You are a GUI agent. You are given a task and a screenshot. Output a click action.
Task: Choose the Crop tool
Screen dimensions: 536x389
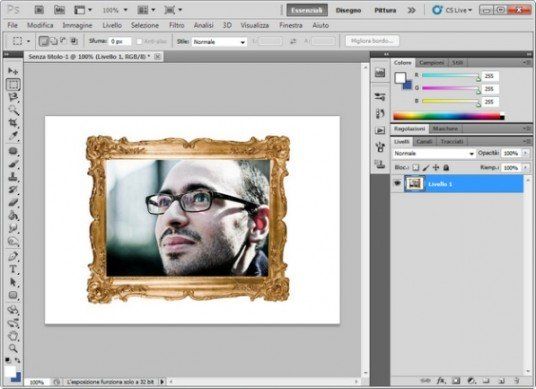[x=13, y=123]
